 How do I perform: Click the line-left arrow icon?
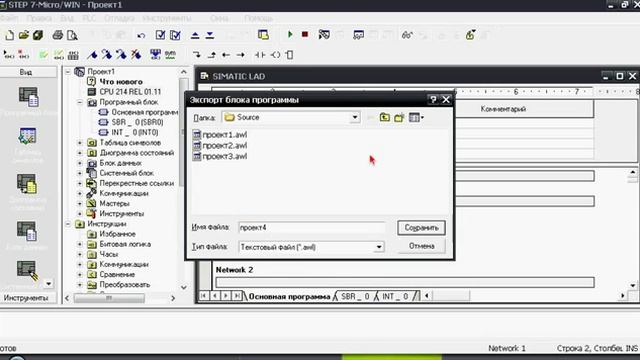tap(226, 55)
